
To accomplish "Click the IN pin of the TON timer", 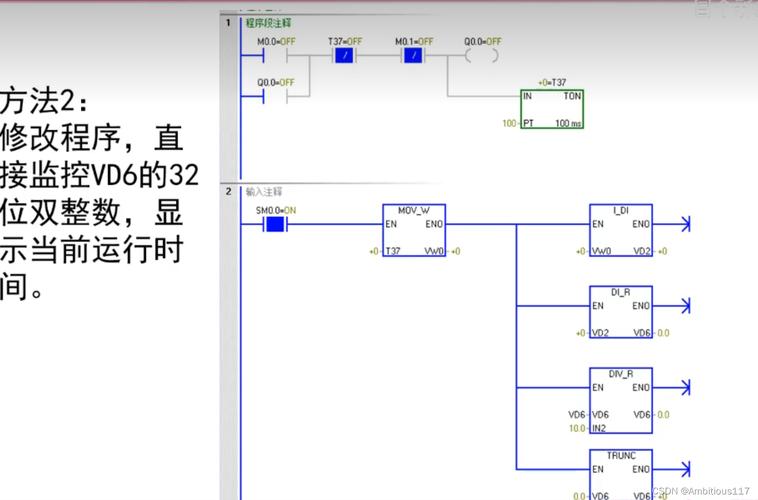I will click(527, 96).
